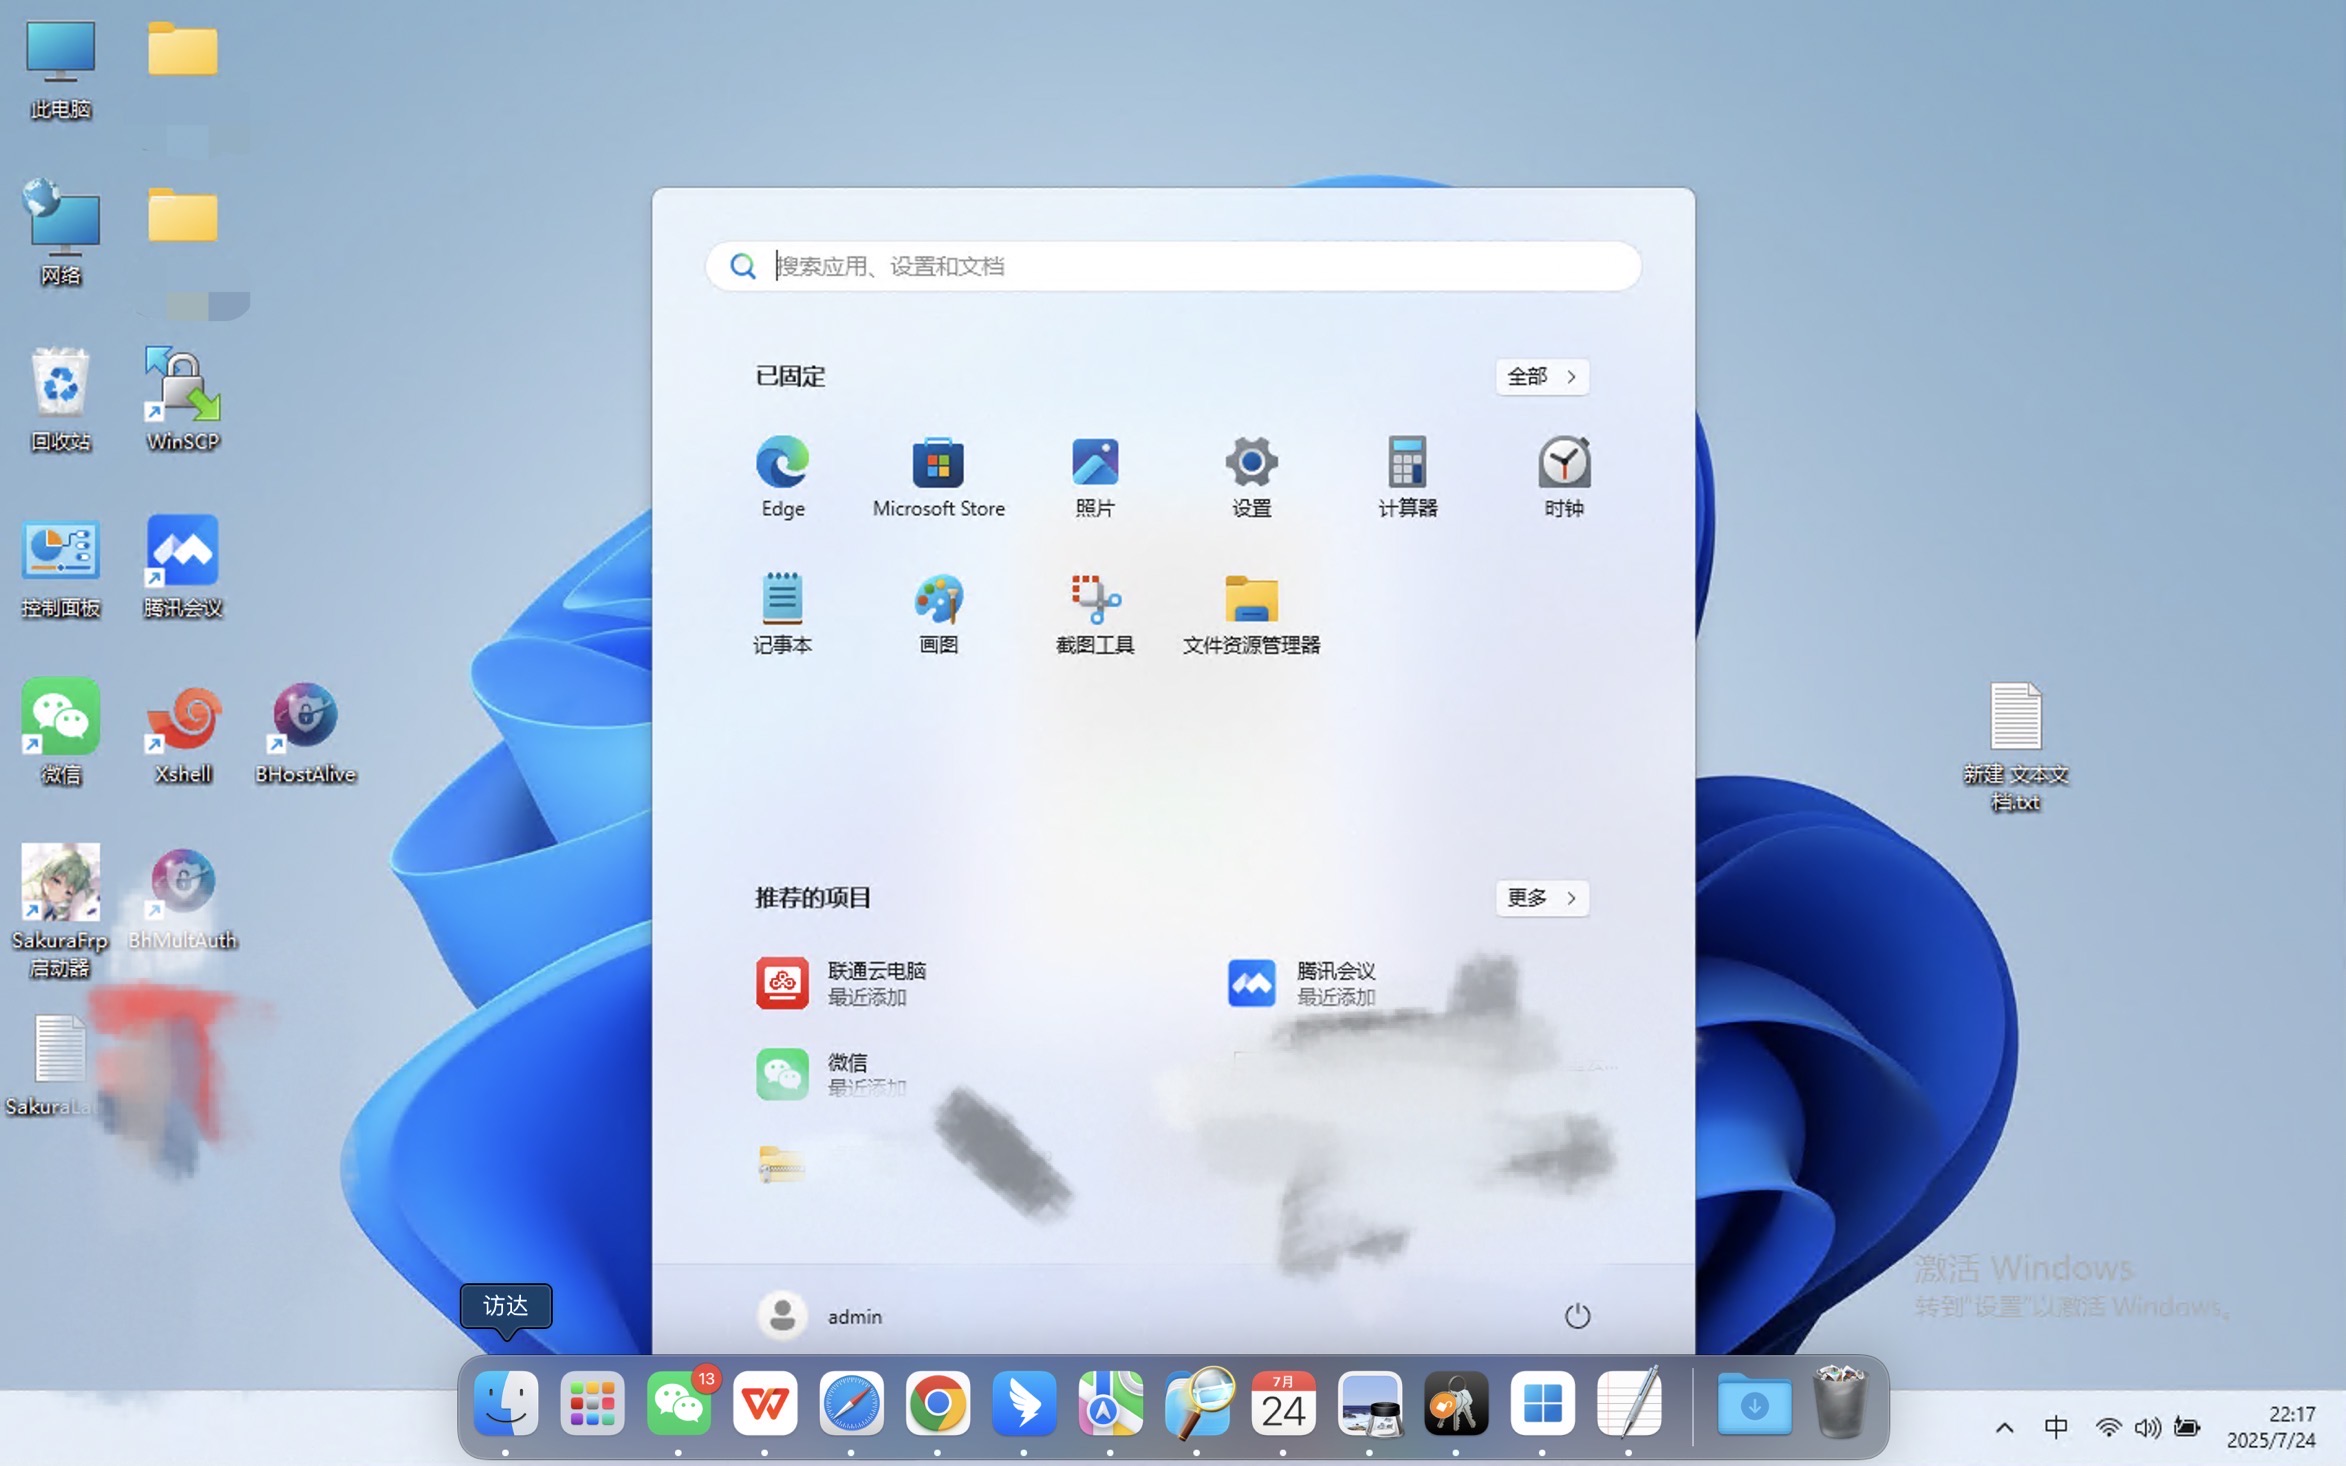This screenshot has height=1466, width=2346.
Task: Open Safari from the Dock
Action: [x=851, y=1403]
